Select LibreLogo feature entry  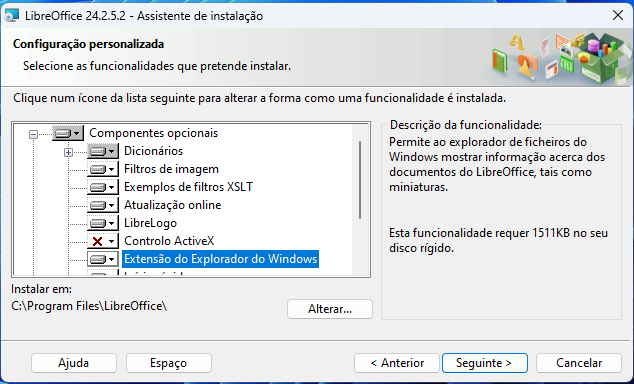coord(150,223)
